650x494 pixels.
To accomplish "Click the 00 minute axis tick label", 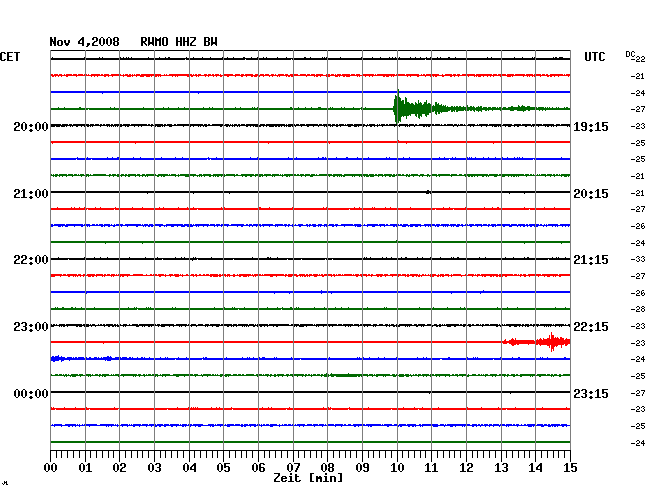I will (x=51, y=468).
